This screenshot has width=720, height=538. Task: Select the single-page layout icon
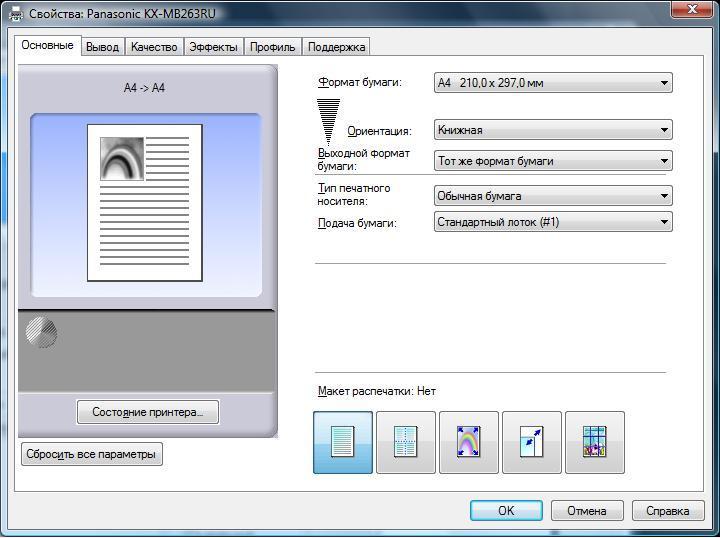click(x=343, y=442)
